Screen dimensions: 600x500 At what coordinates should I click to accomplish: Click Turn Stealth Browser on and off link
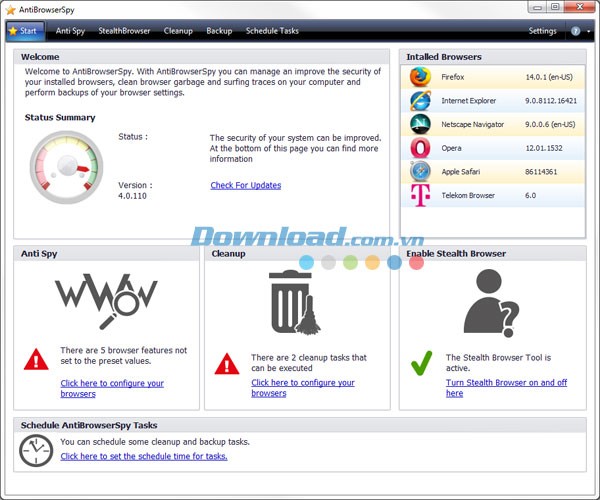[x=506, y=388]
